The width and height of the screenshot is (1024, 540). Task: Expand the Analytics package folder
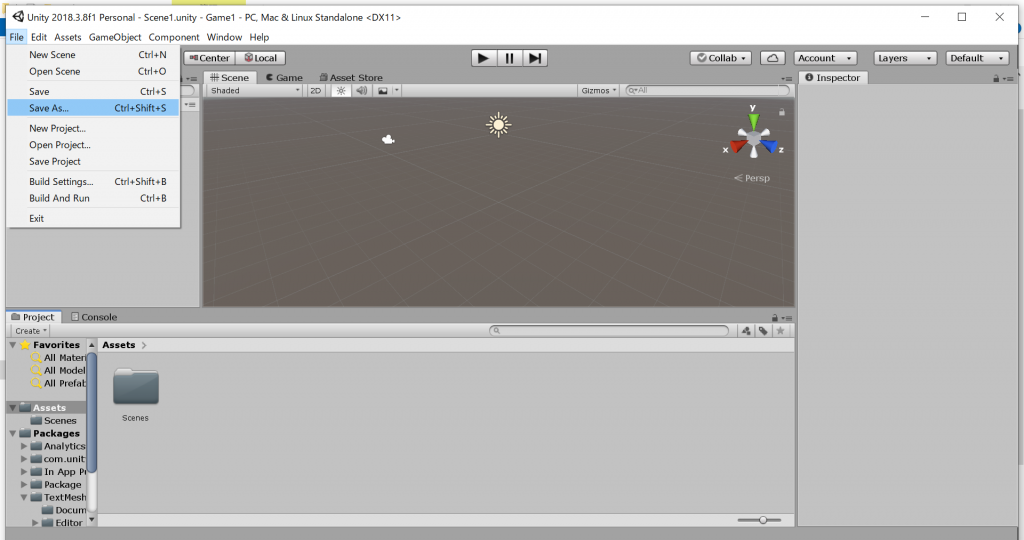[x=24, y=446]
